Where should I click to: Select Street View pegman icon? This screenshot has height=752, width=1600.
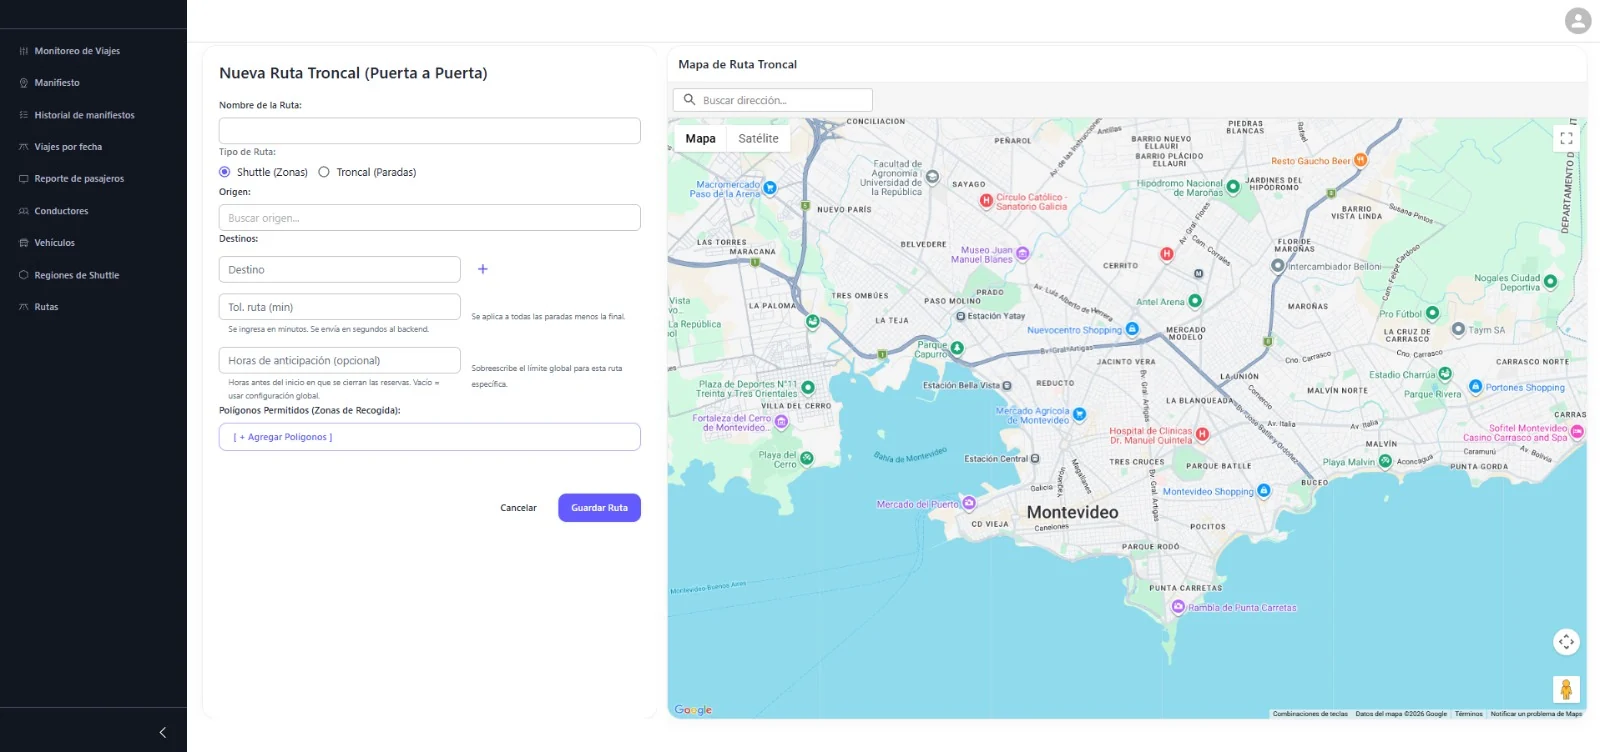click(1566, 689)
